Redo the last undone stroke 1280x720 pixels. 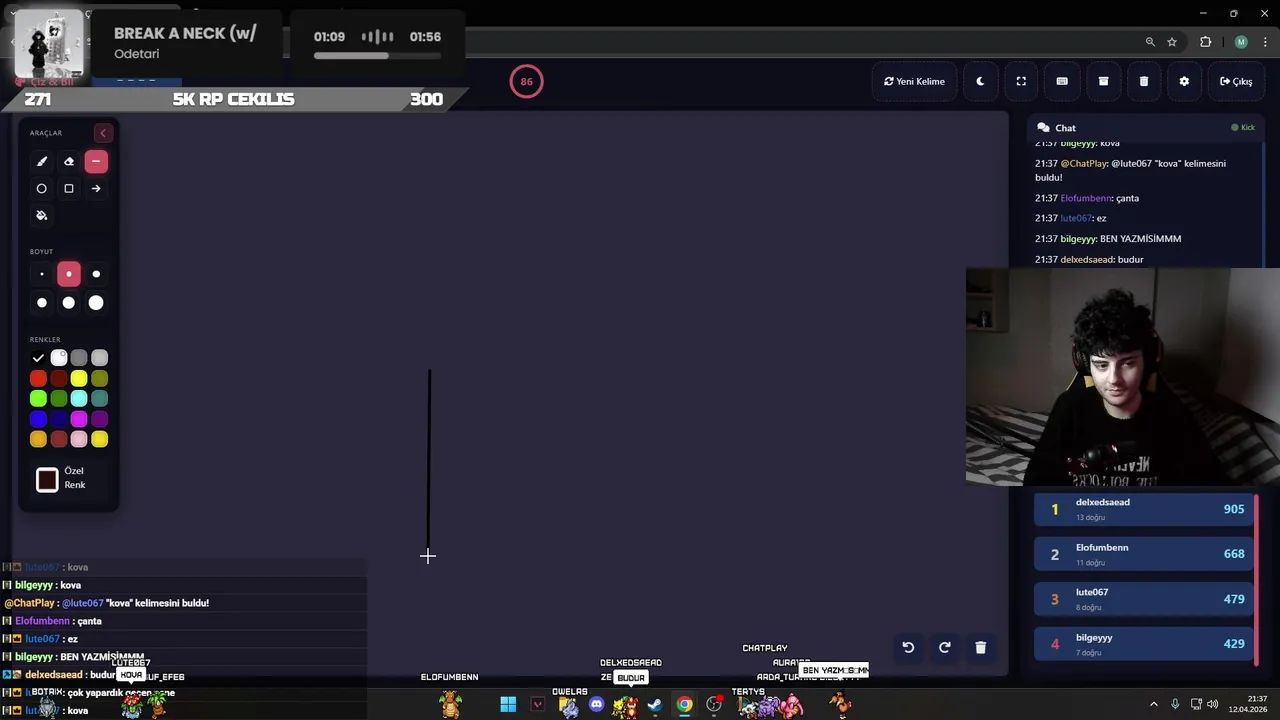[x=944, y=647]
